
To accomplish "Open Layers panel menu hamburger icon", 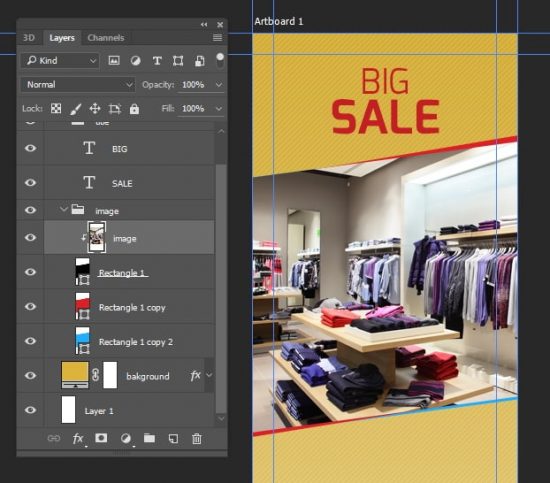I will 217,38.
